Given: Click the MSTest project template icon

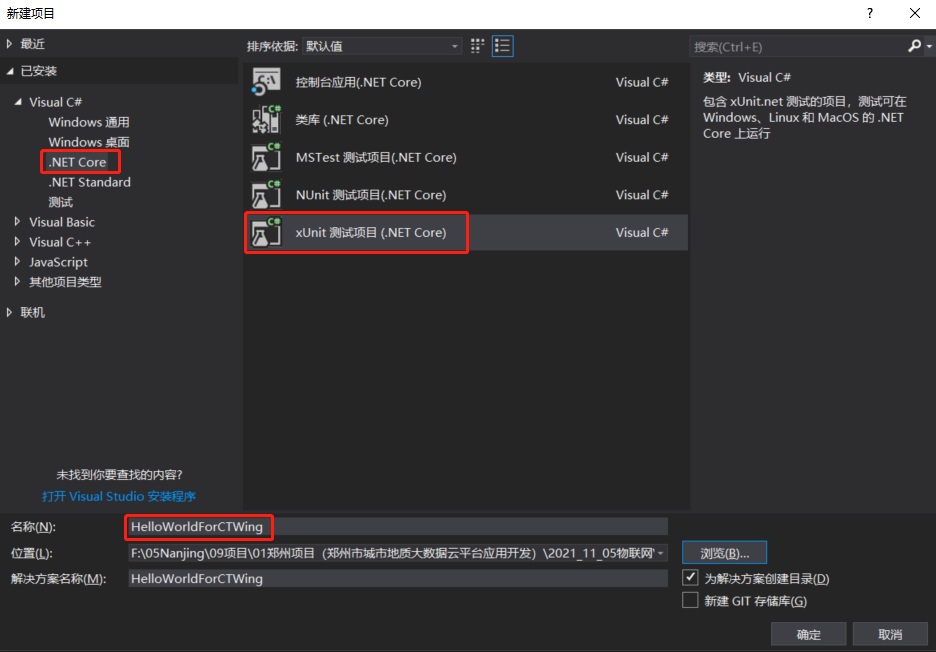Looking at the screenshot, I should pos(266,157).
